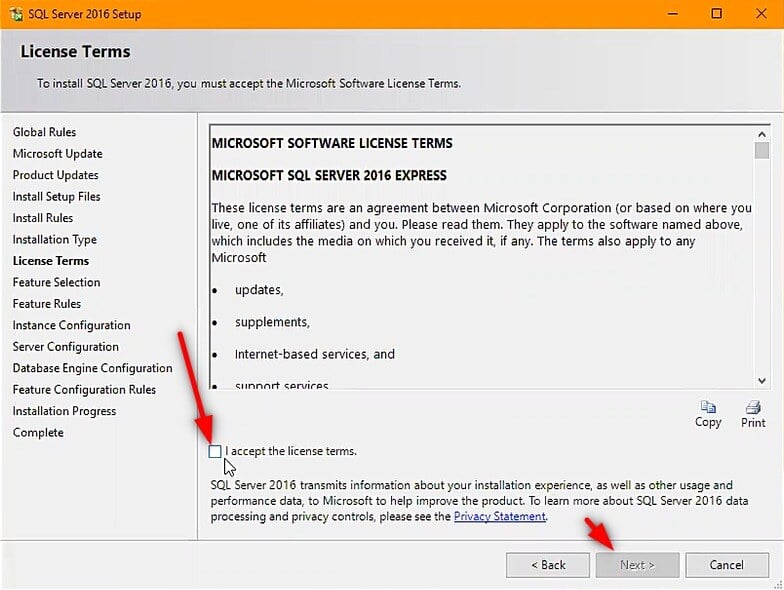
Task: Select the Feature Selection step
Action: pyautogui.click(x=56, y=282)
